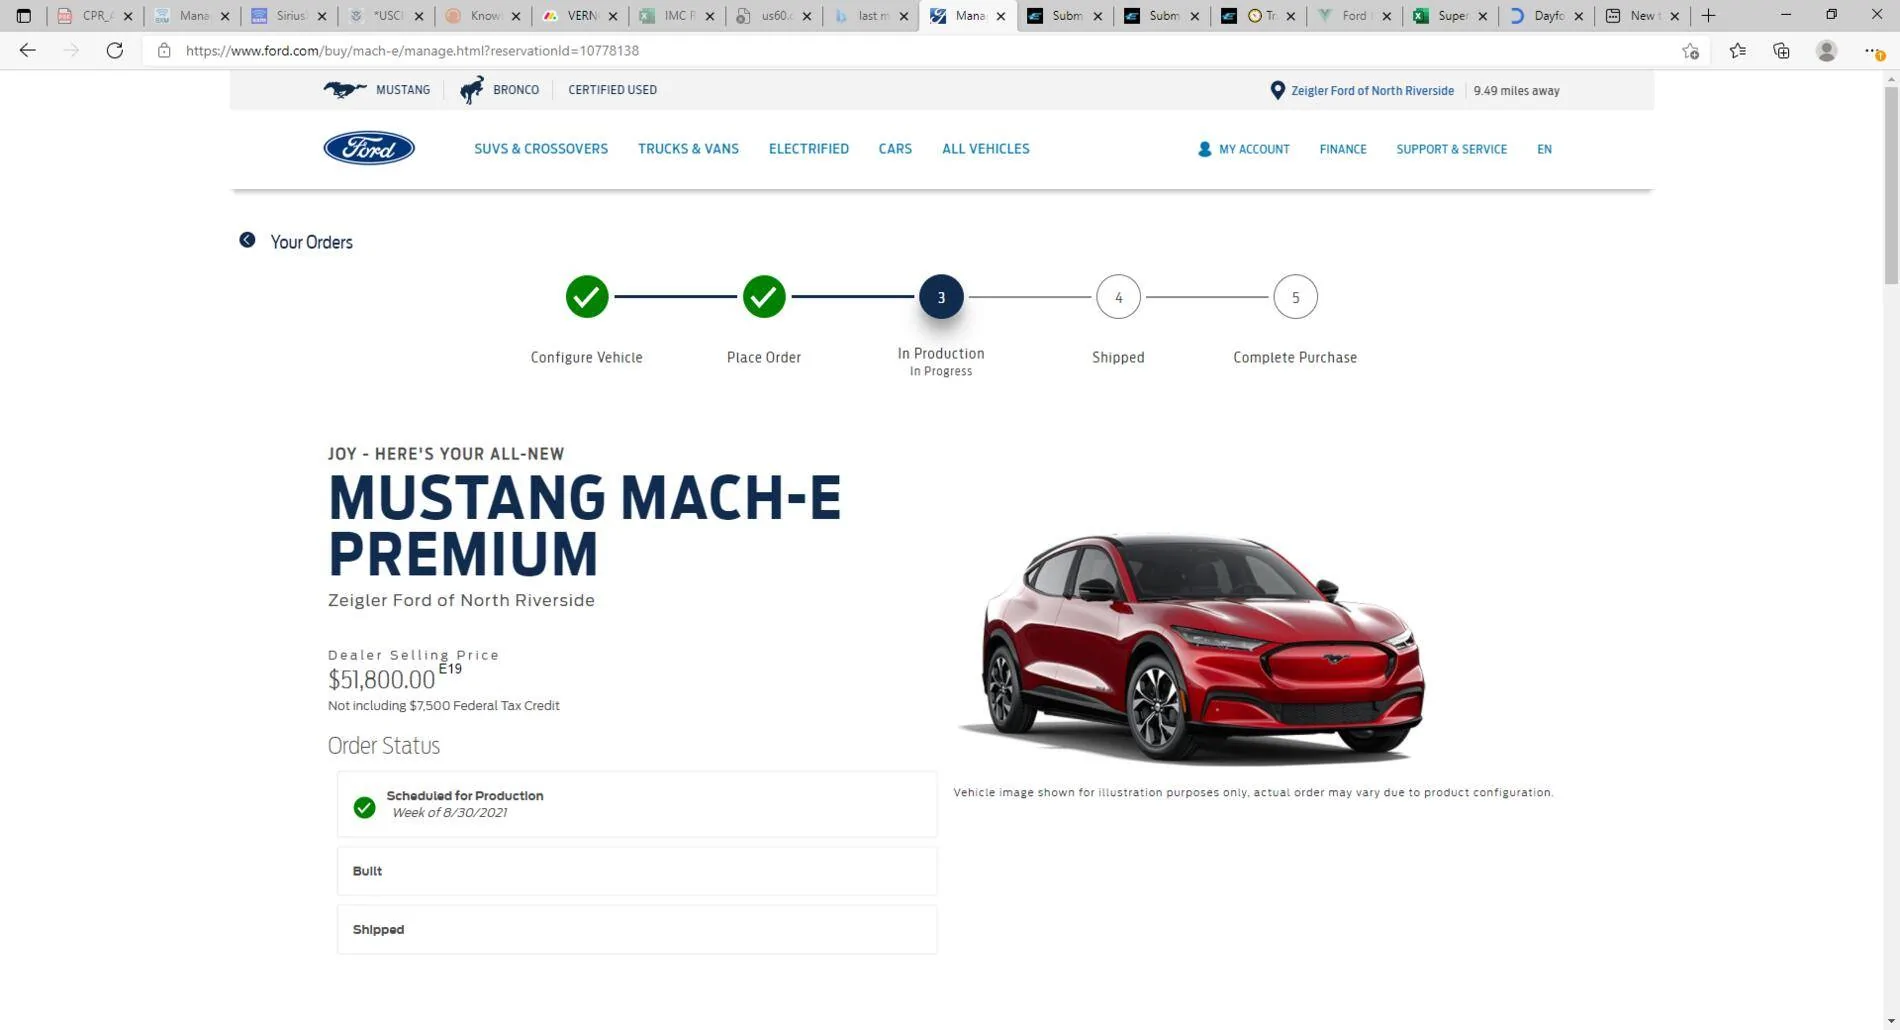Screen dimensions: 1900x1030
Task: Click the E19 footnote superscript by the price
Action: [x=450, y=669]
